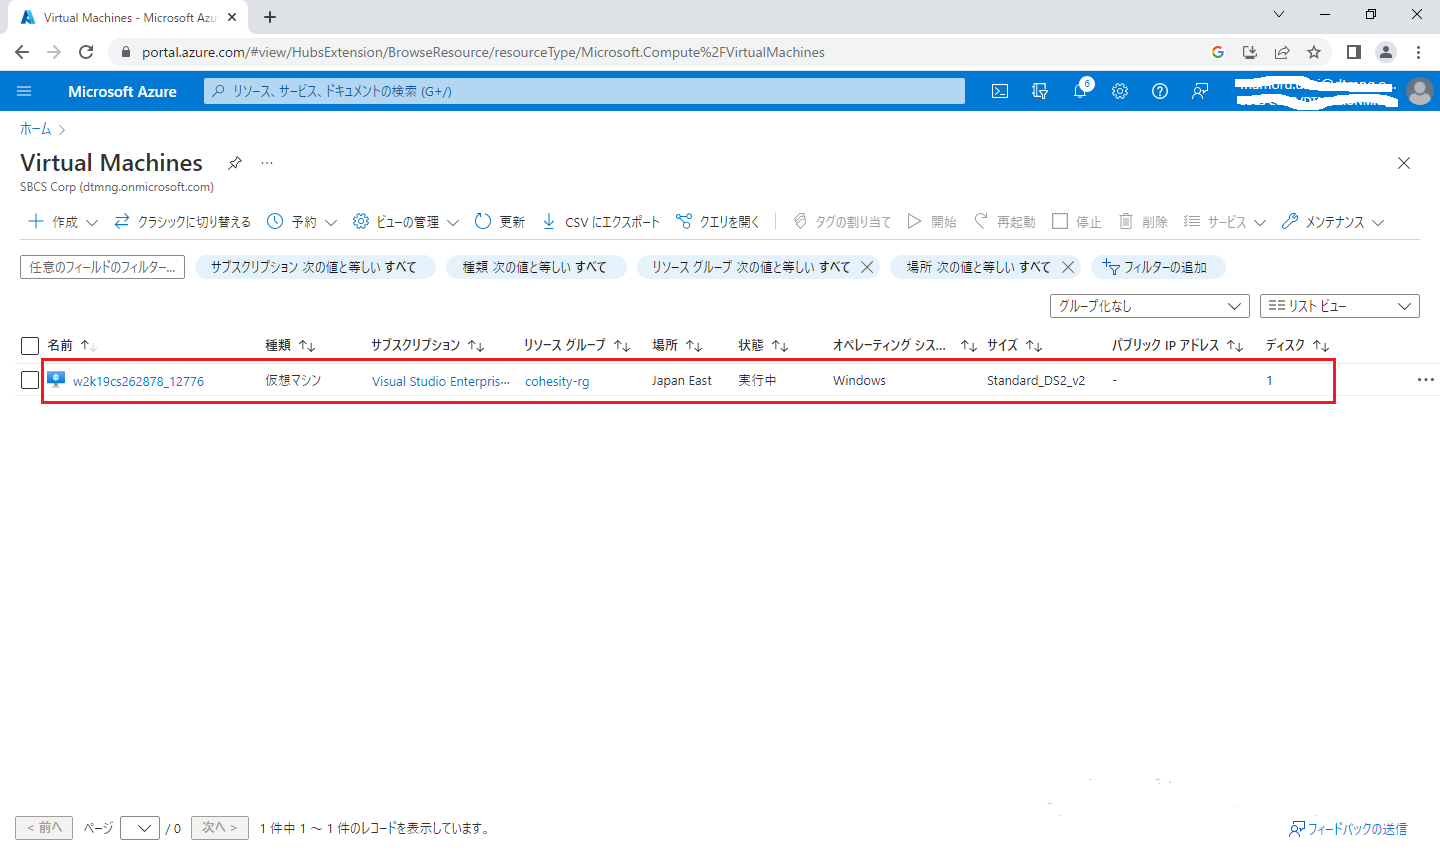Click the 前へ previous page button
Screen dimensions: 1440x860
[x=44, y=828]
